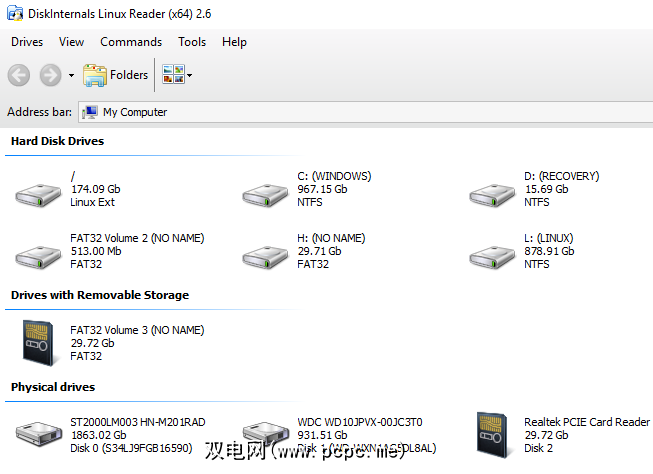This screenshot has width=653, height=474.
Task: Toggle the Folders pane button
Action: click(x=115, y=75)
